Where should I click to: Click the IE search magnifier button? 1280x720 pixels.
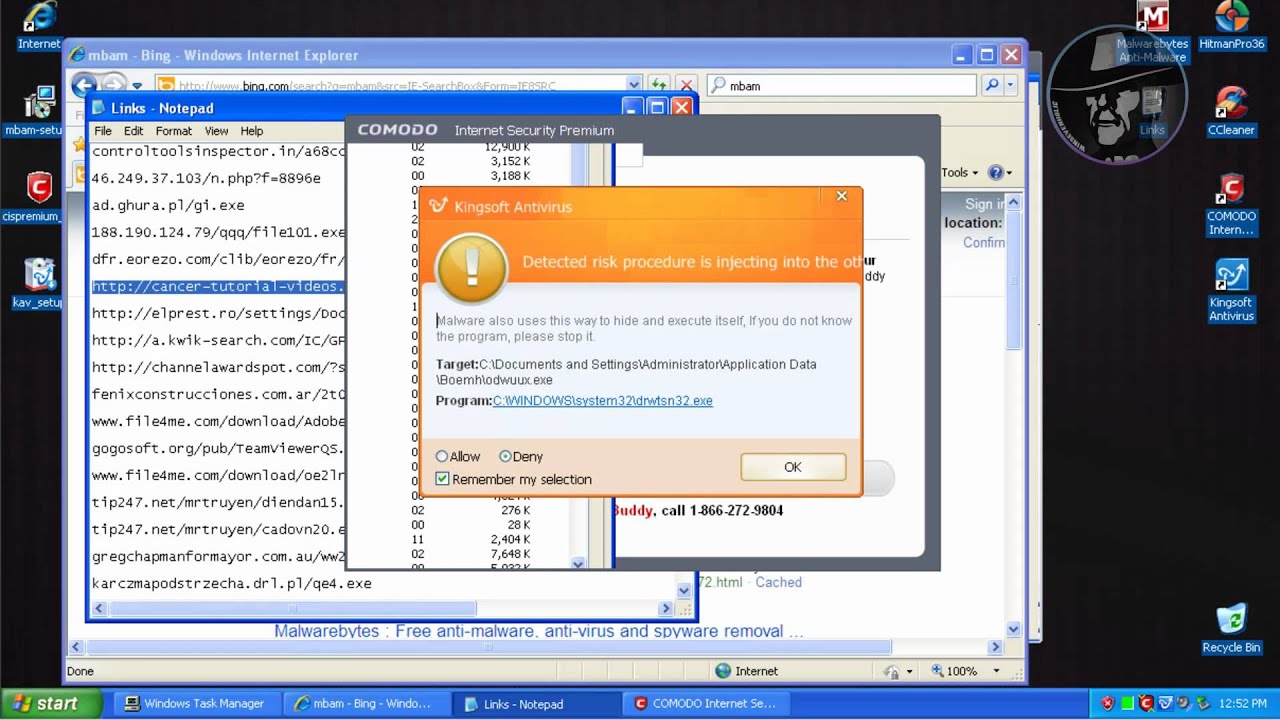991,86
